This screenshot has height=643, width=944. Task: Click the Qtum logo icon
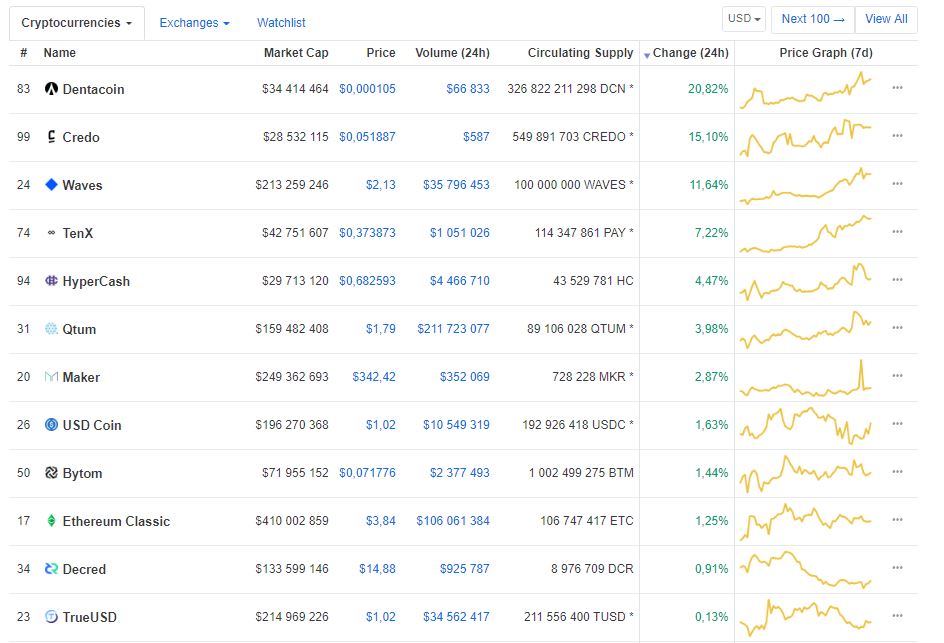(51, 329)
